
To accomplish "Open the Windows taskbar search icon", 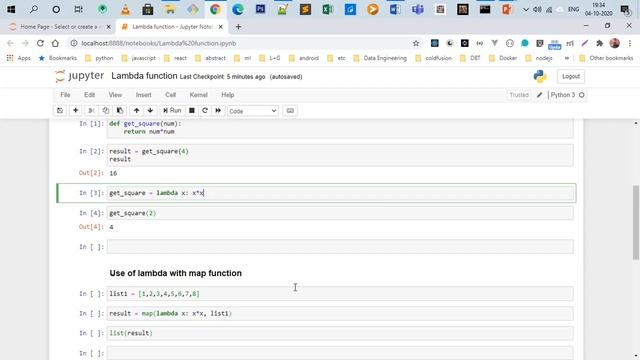I will 34,9.
